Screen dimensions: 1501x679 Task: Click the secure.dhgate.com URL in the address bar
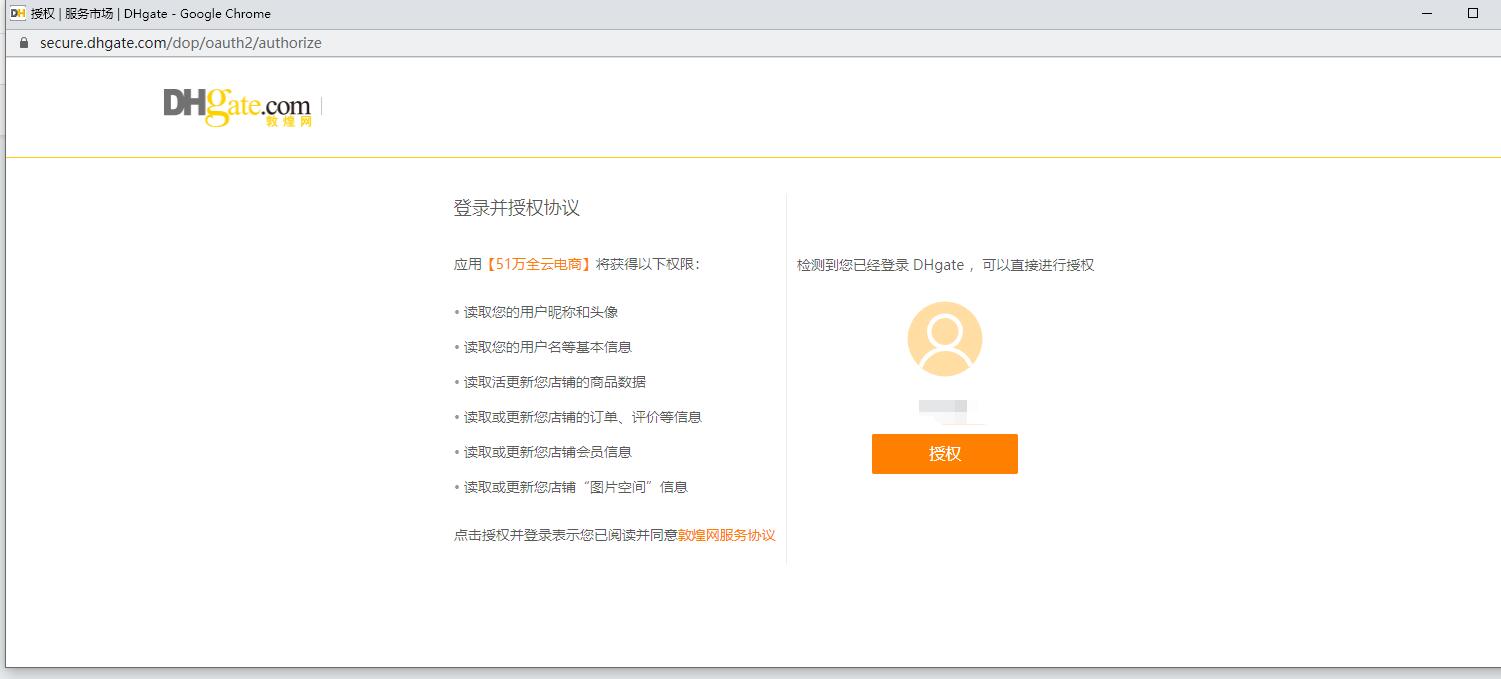(181, 43)
